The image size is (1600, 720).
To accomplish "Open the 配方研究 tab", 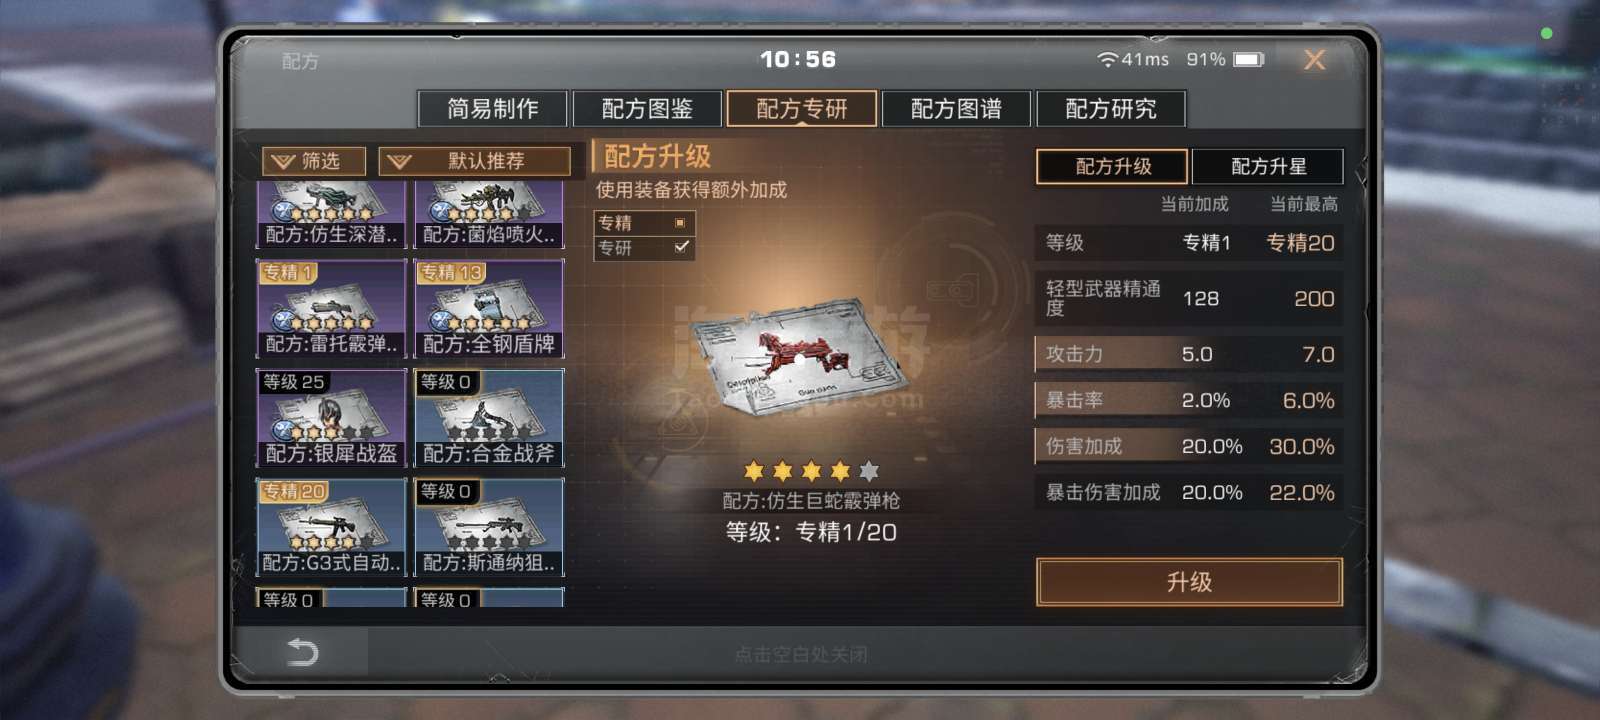I will click(1111, 108).
